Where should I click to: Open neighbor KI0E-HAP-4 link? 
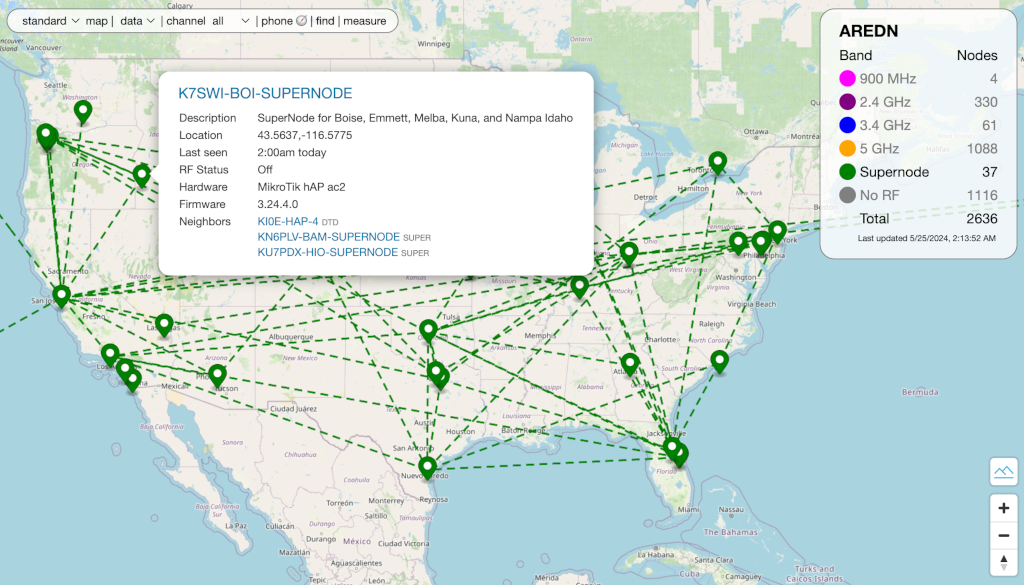click(x=288, y=221)
